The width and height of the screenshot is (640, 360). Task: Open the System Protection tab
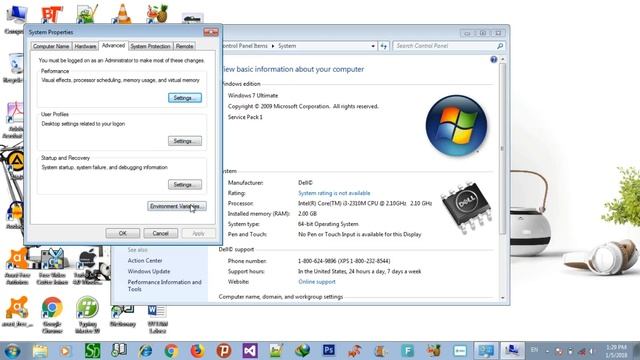click(x=150, y=46)
